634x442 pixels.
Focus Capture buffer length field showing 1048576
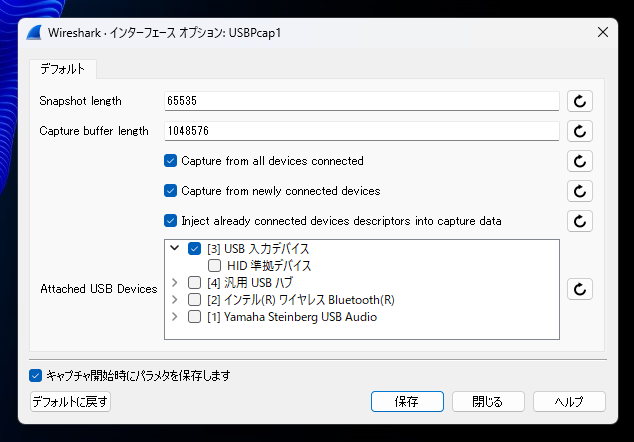click(x=361, y=131)
